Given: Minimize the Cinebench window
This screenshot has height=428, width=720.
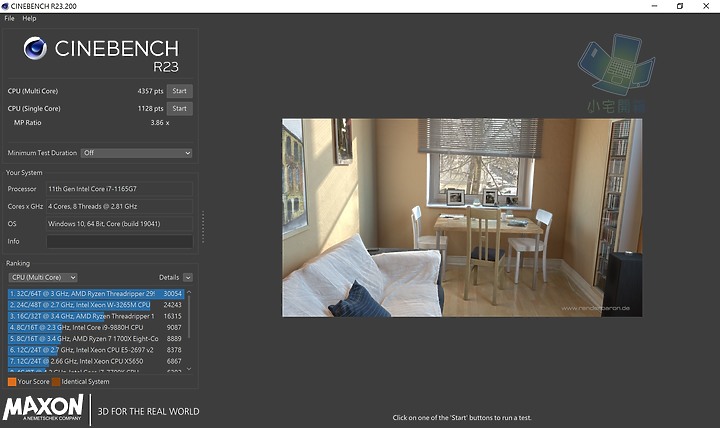Looking at the screenshot, I should pos(654,6).
